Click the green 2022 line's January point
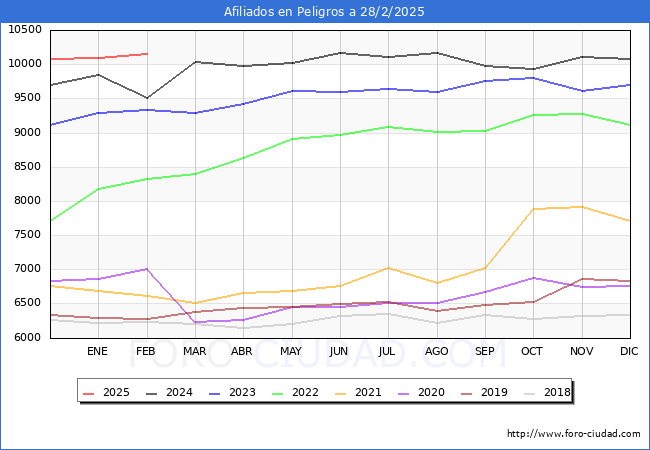The image size is (650, 450). (98, 189)
